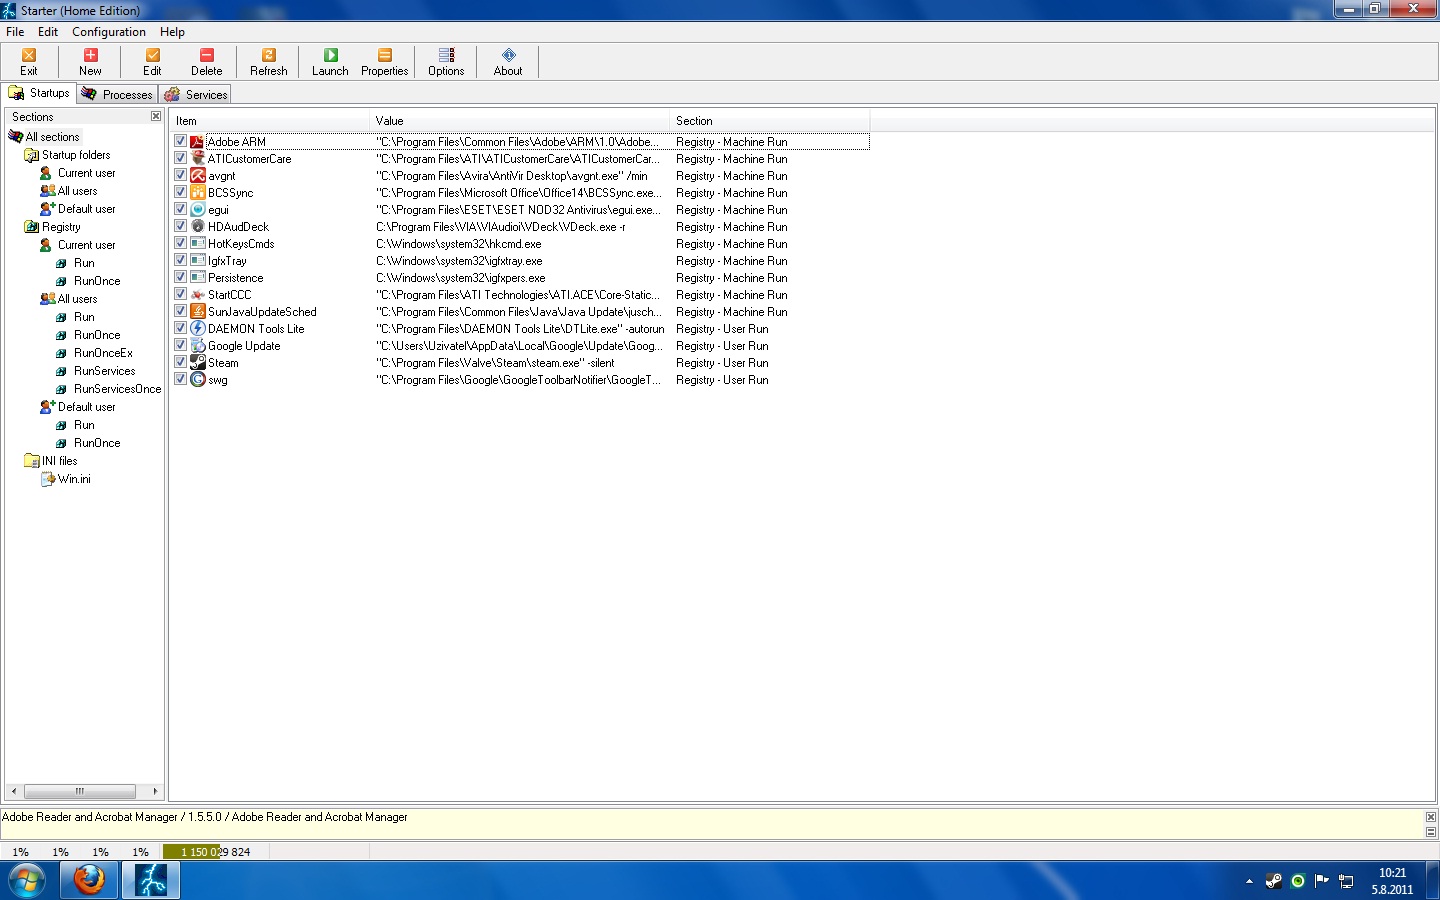The image size is (1440, 900).
Task: Click the Starter app taskbar button
Action: pos(151,881)
